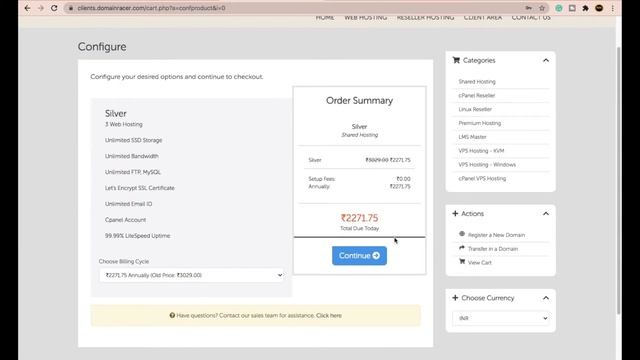The width and height of the screenshot is (640, 360).
Task: Click the 'Unlimited SSD Storage' feature text
Action: coord(133,140)
